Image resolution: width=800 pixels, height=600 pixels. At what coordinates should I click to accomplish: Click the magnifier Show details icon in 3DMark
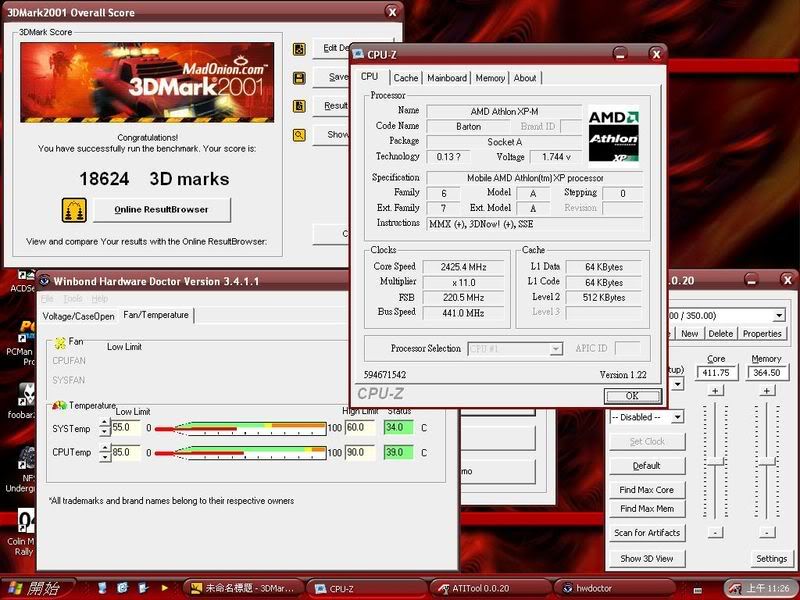click(299, 135)
